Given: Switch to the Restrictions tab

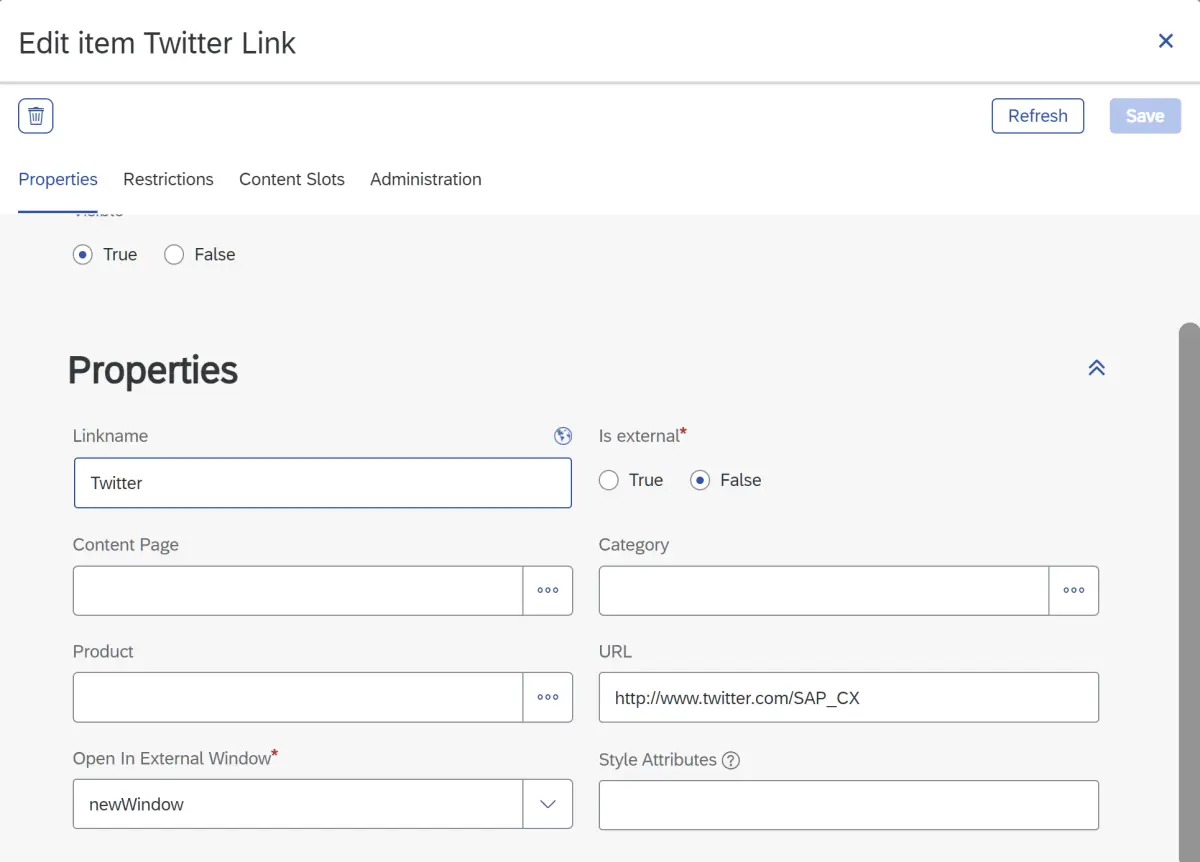Looking at the screenshot, I should (x=168, y=179).
